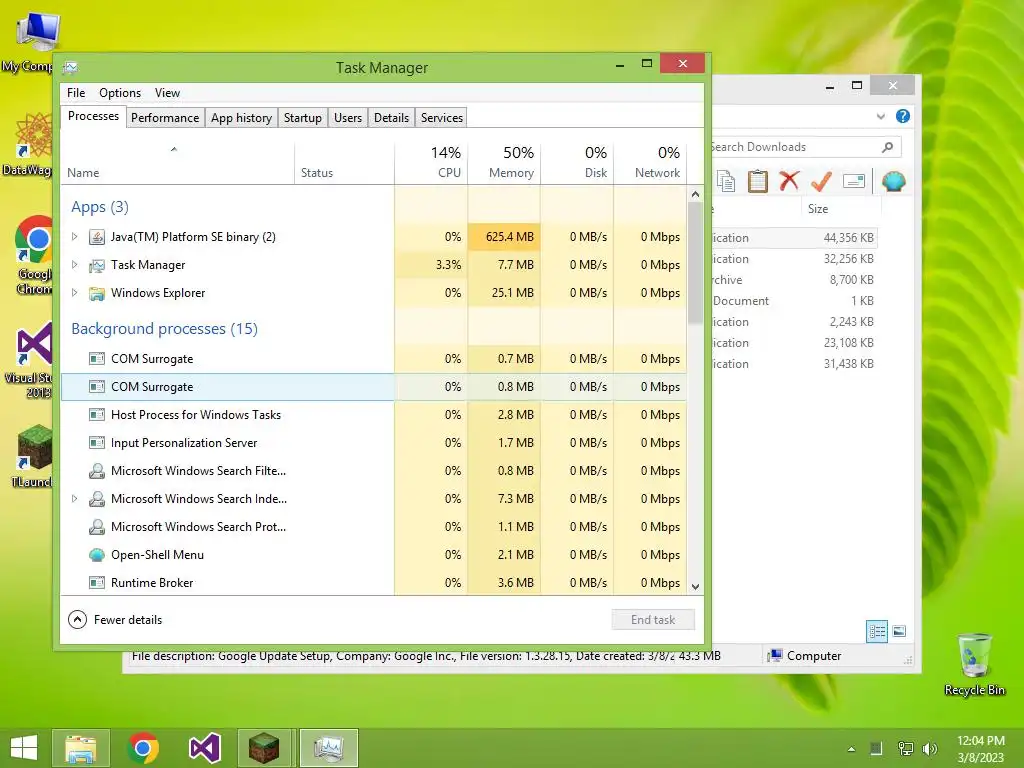The width and height of the screenshot is (1024, 768).
Task: Click the clock showing 12:04 PM
Action: point(980,741)
